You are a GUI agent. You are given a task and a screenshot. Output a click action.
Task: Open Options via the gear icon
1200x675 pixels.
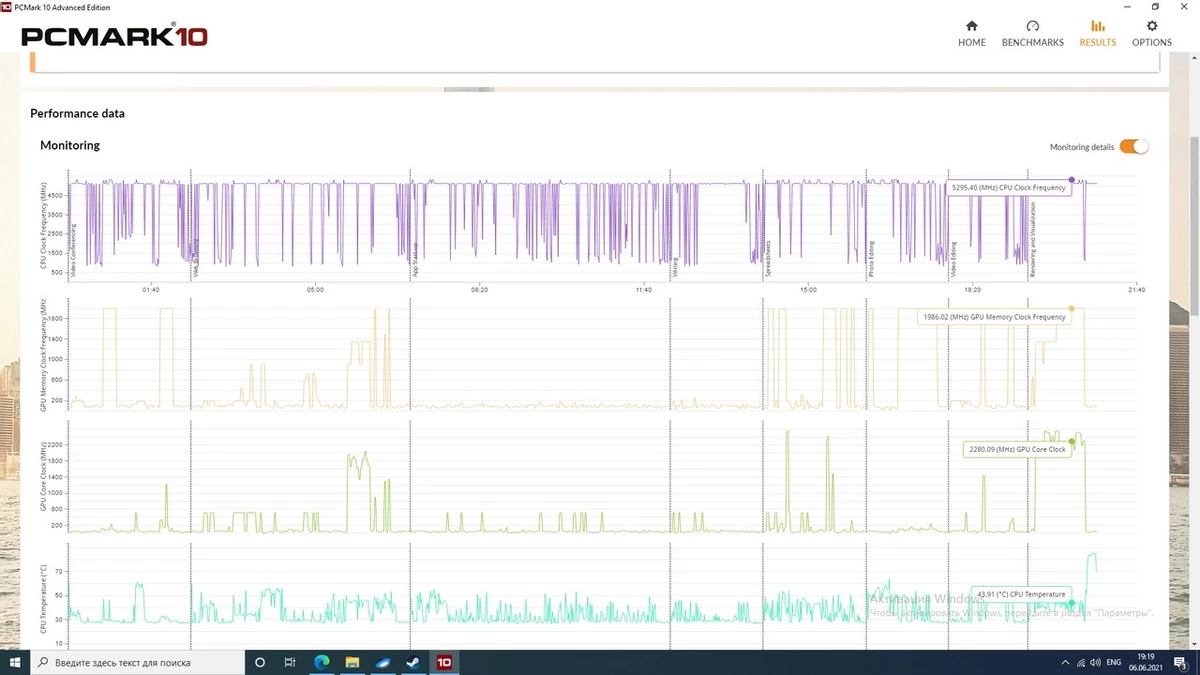pyautogui.click(x=1151, y=27)
